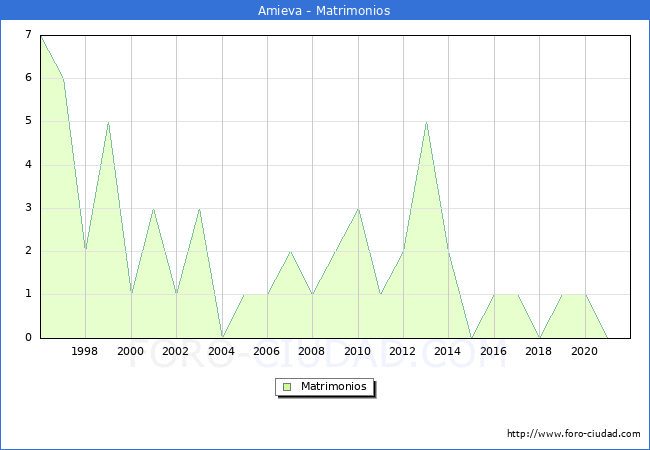Click the 2001 peak data point at 3
Image resolution: width=650 pixels, height=450 pixels.
pos(153,209)
